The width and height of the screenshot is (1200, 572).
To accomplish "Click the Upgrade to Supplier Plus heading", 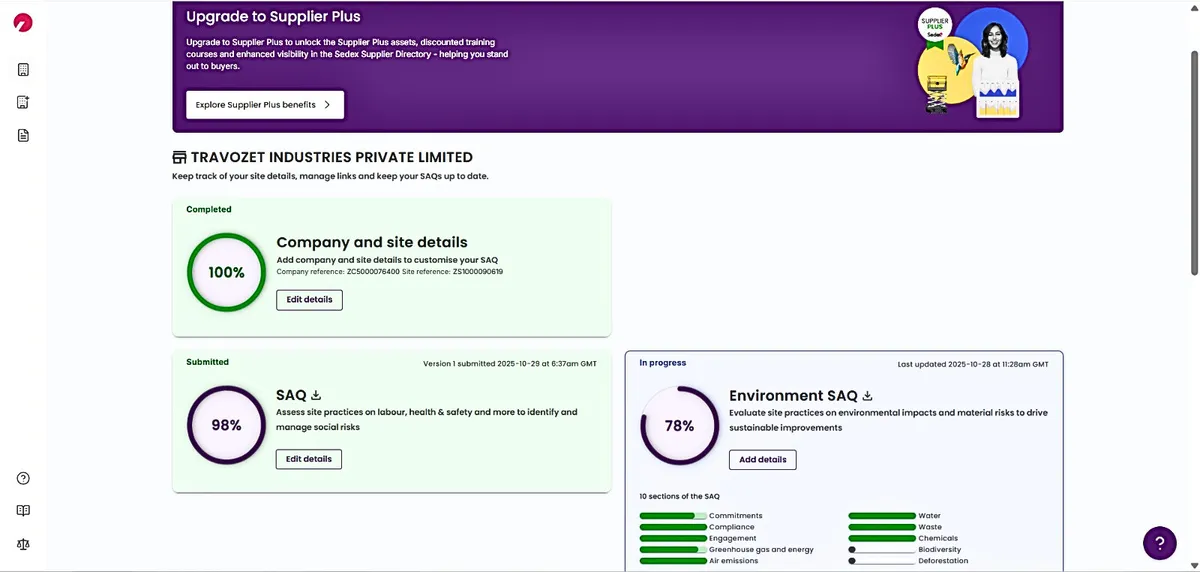I will point(273,17).
